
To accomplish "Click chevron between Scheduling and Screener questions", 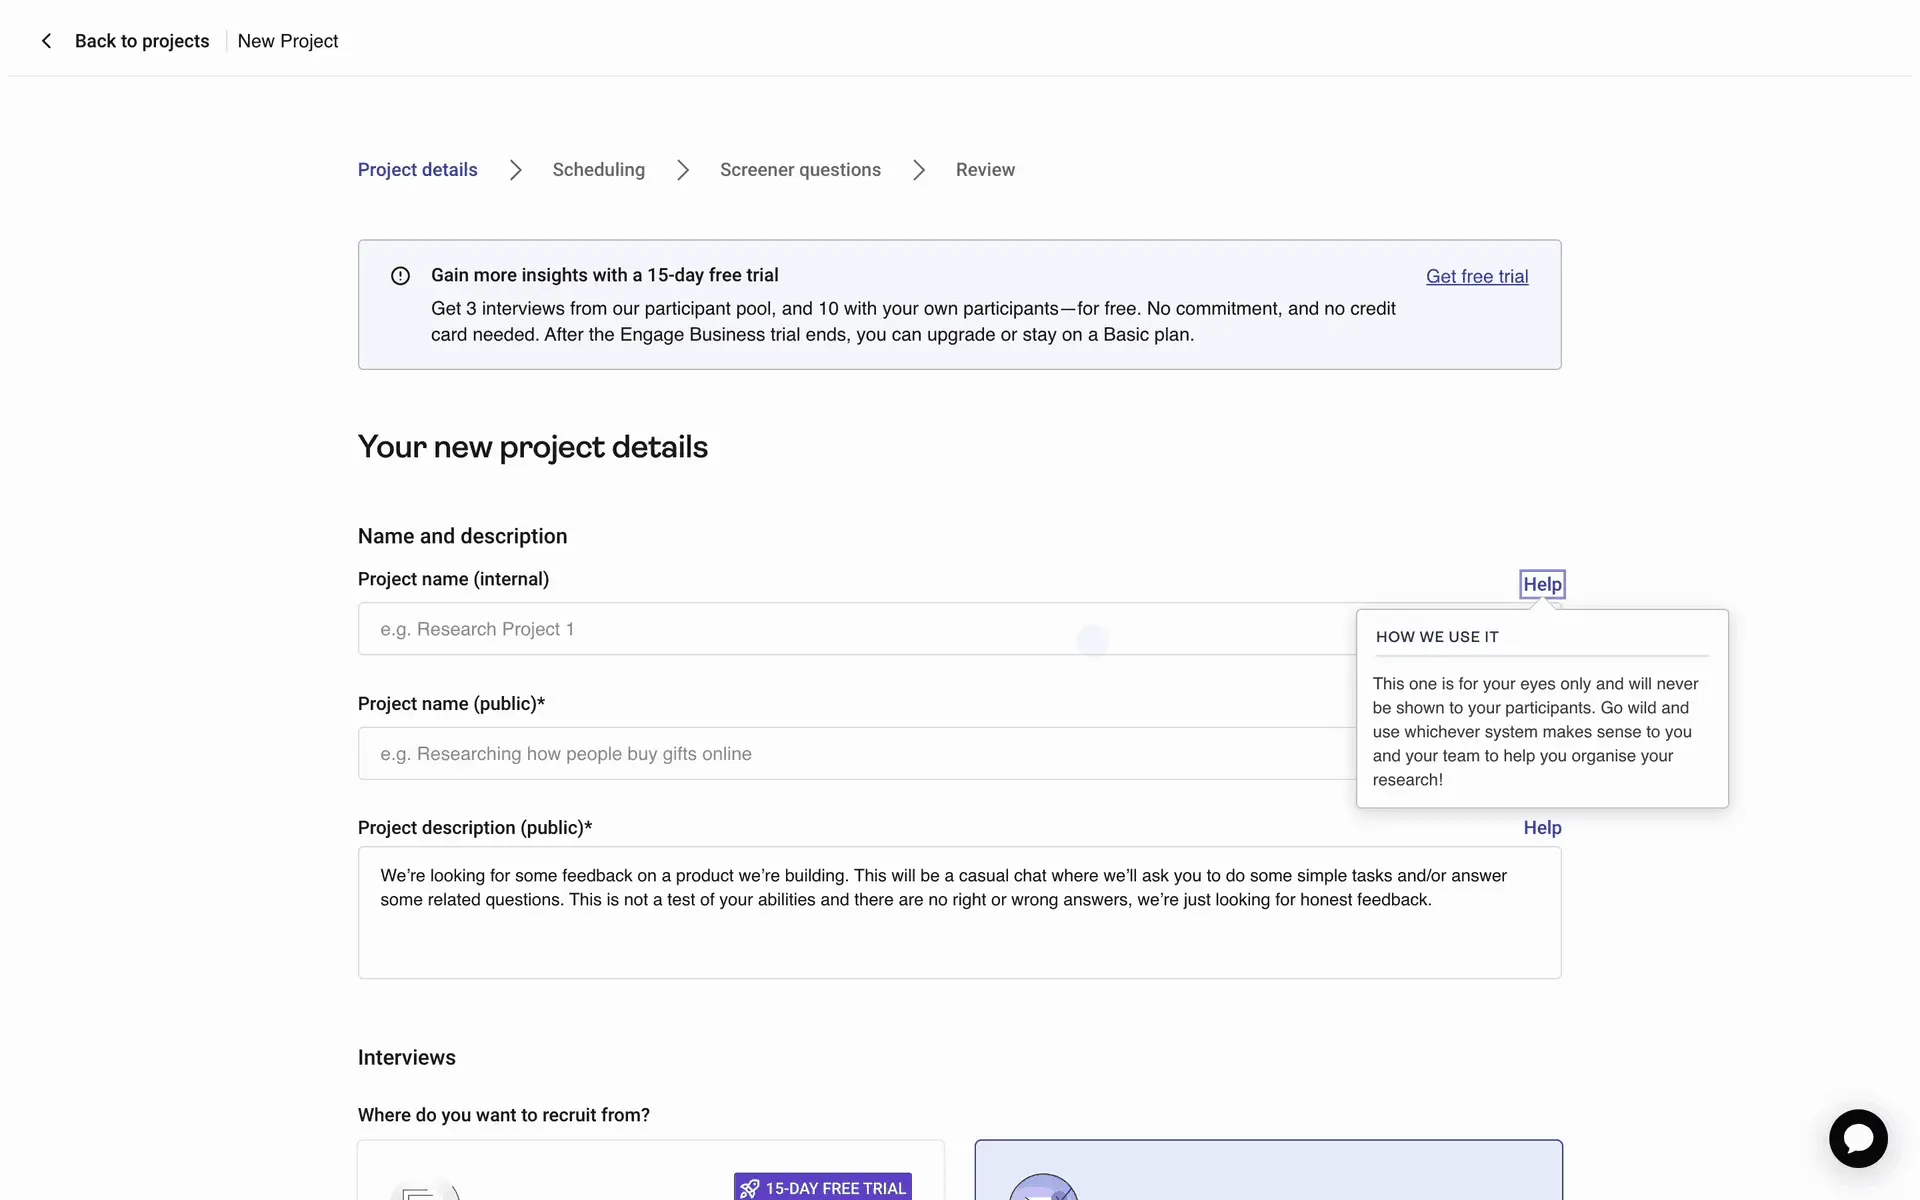I will click(682, 170).
